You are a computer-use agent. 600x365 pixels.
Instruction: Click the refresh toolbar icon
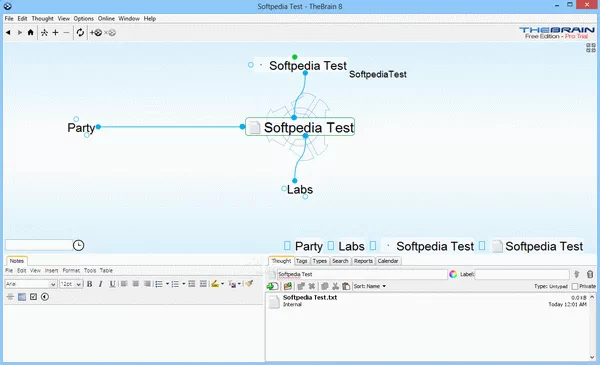click(x=80, y=33)
